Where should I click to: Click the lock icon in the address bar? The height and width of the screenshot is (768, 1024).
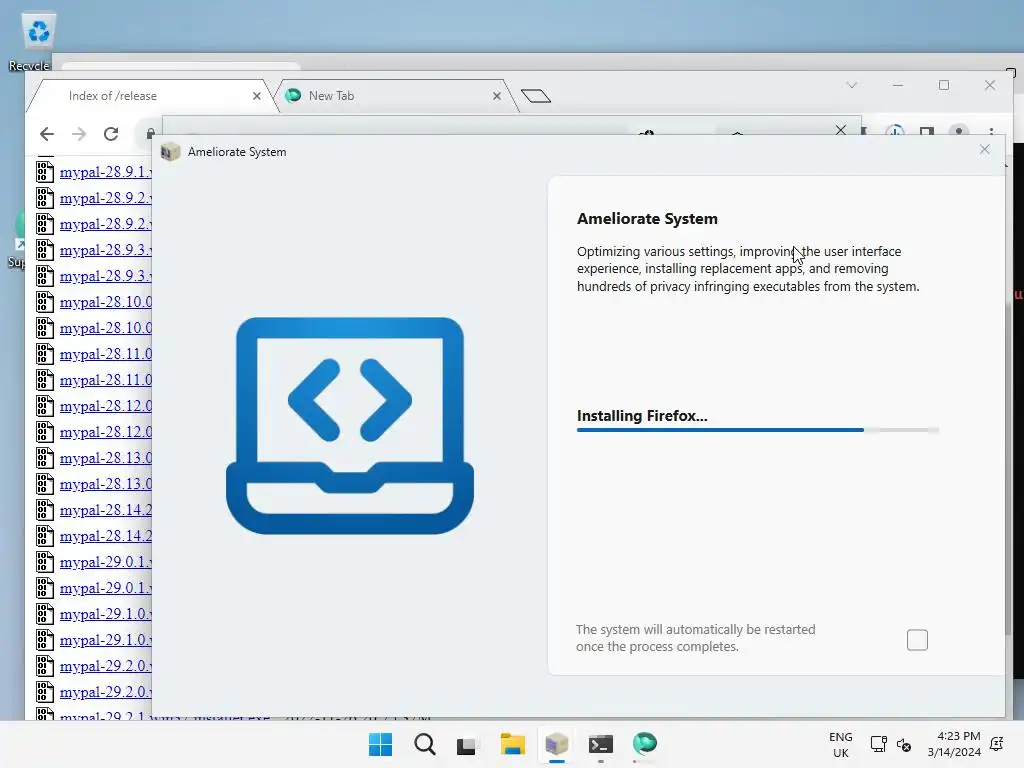point(150,133)
